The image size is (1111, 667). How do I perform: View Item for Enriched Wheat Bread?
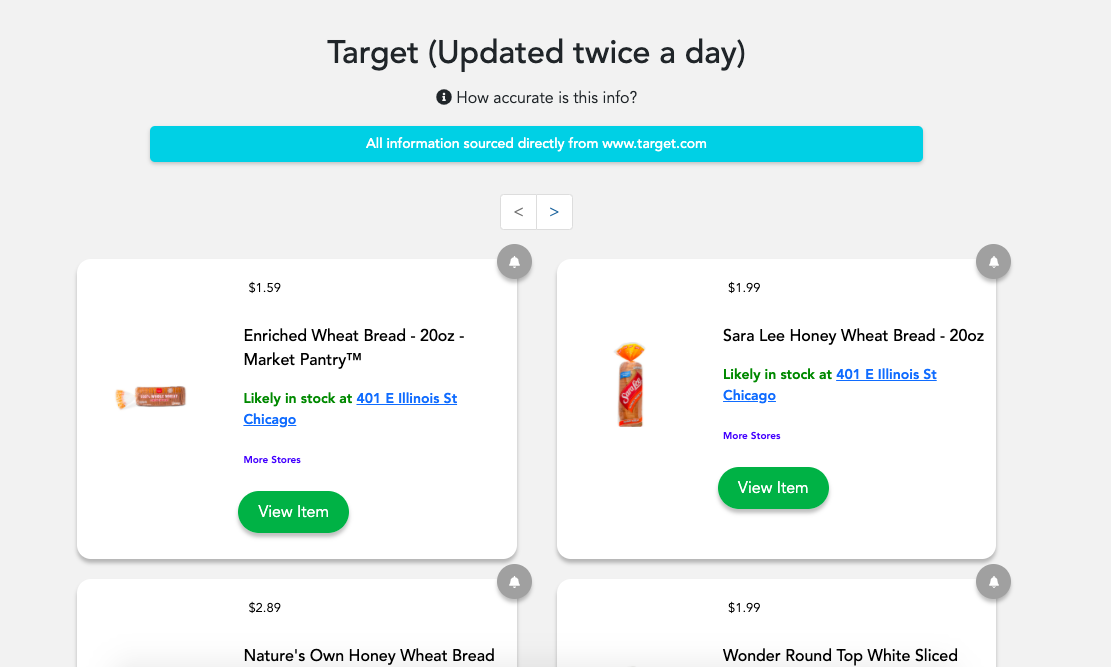pyautogui.click(x=293, y=511)
